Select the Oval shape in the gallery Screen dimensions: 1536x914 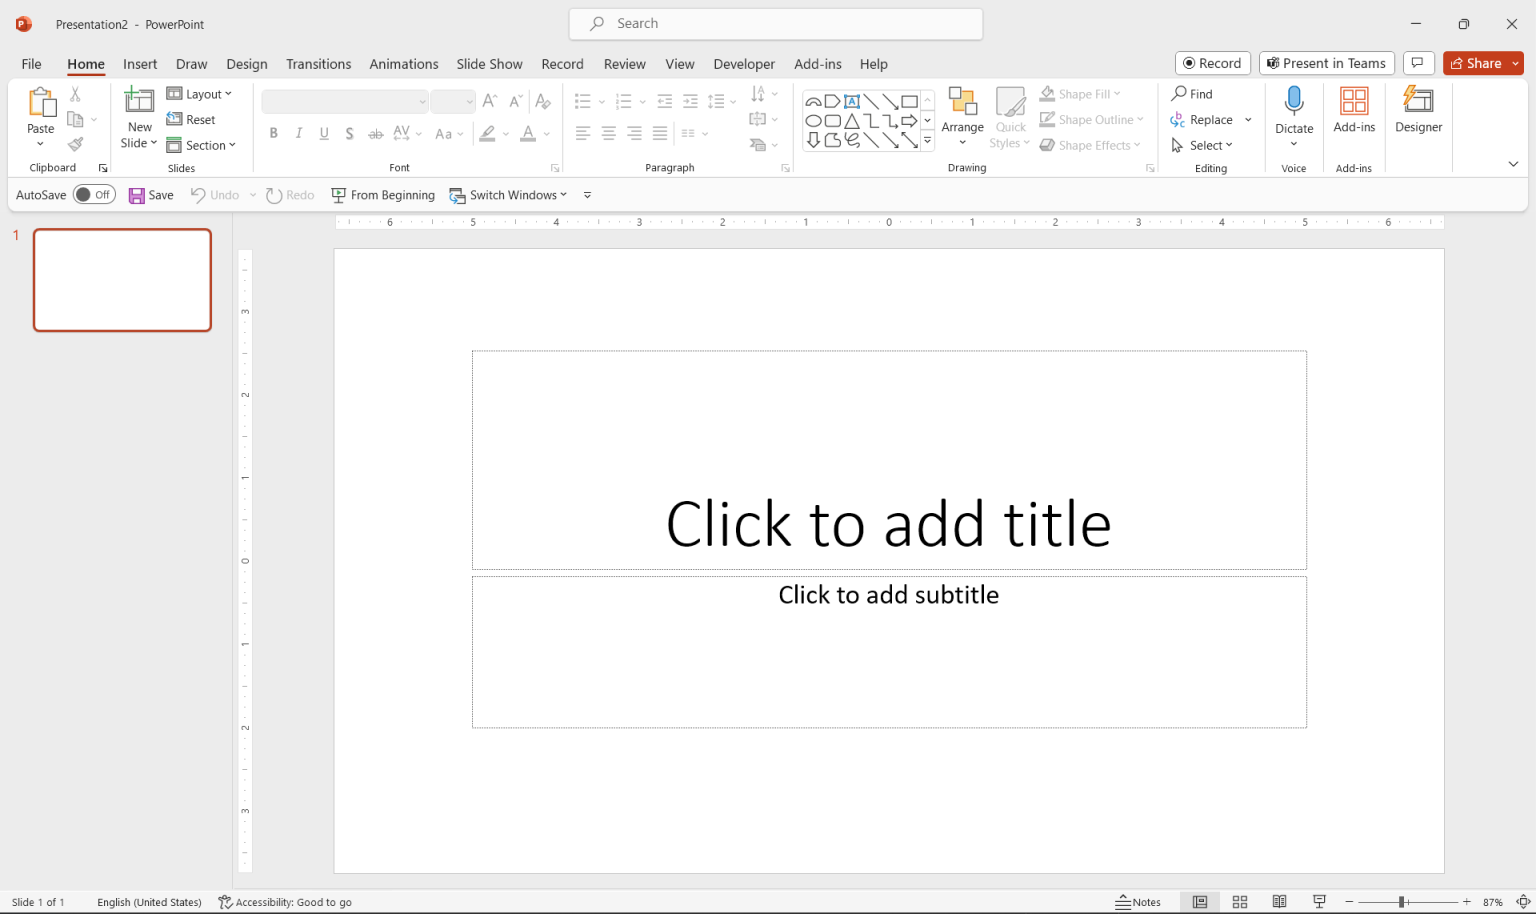coord(815,120)
